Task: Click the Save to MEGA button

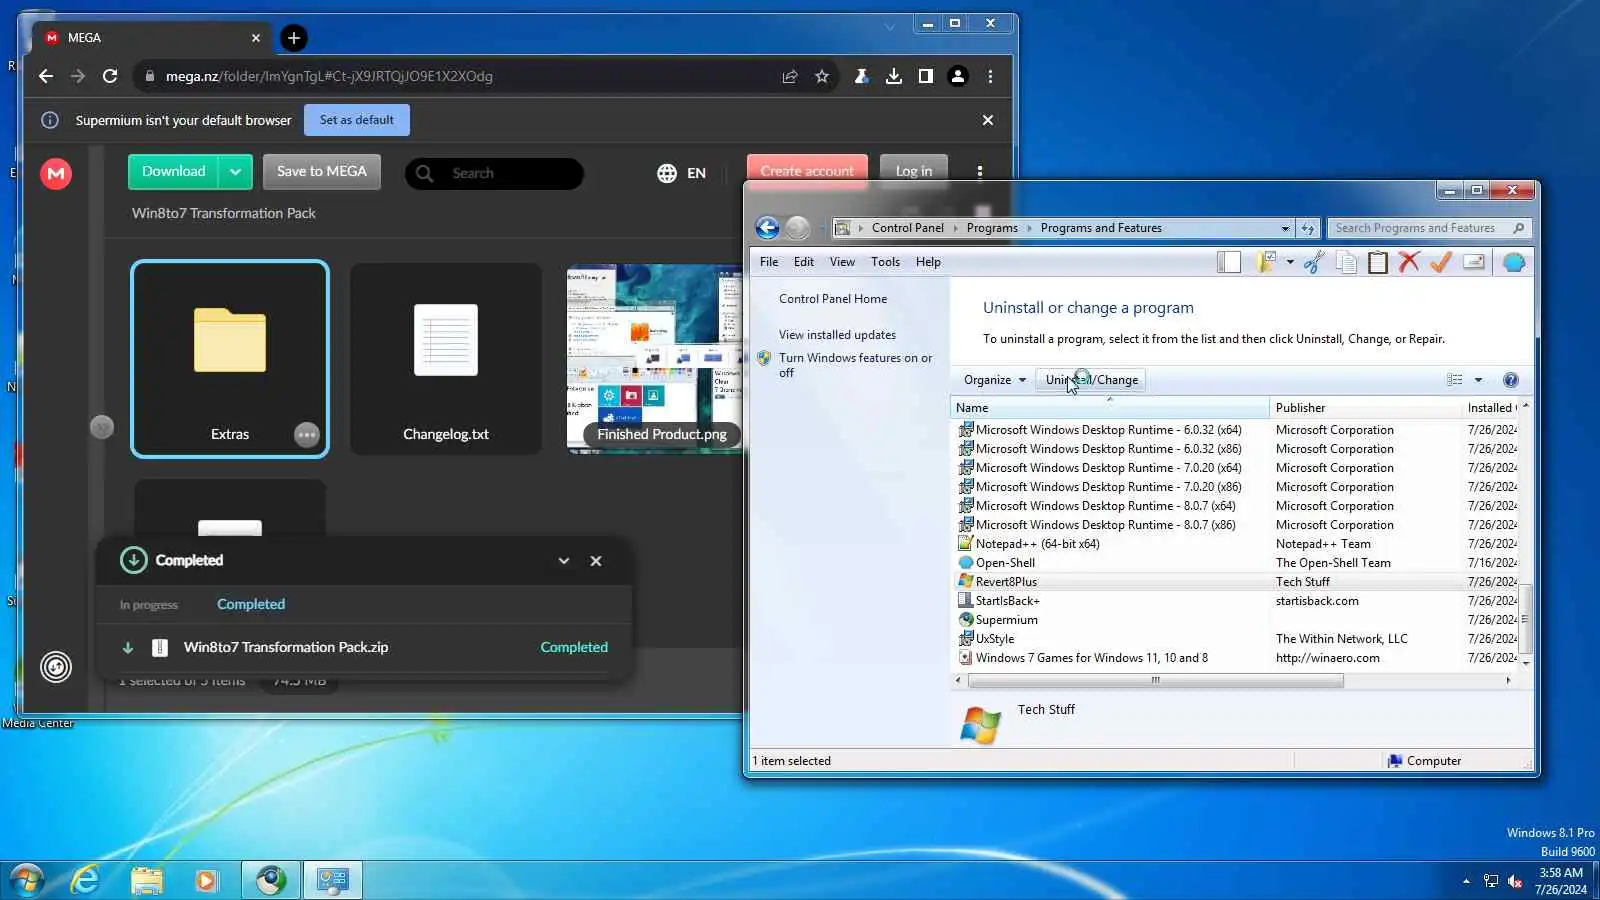Action: (322, 172)
